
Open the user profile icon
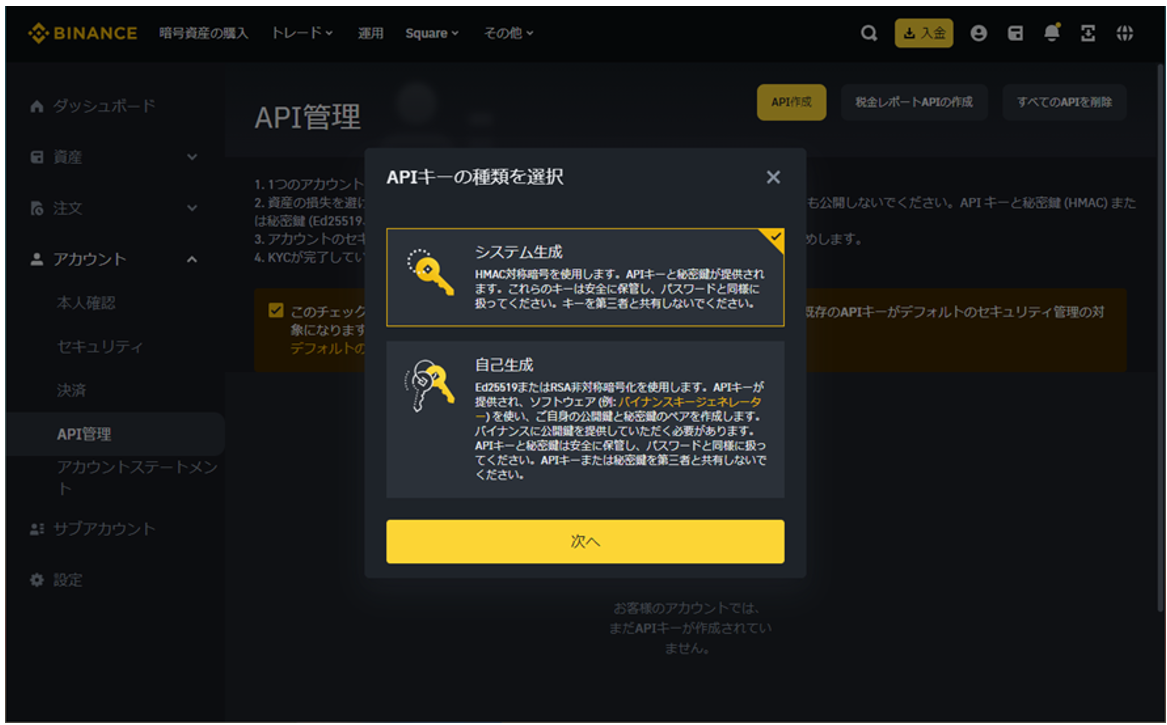tap(979, 33)
